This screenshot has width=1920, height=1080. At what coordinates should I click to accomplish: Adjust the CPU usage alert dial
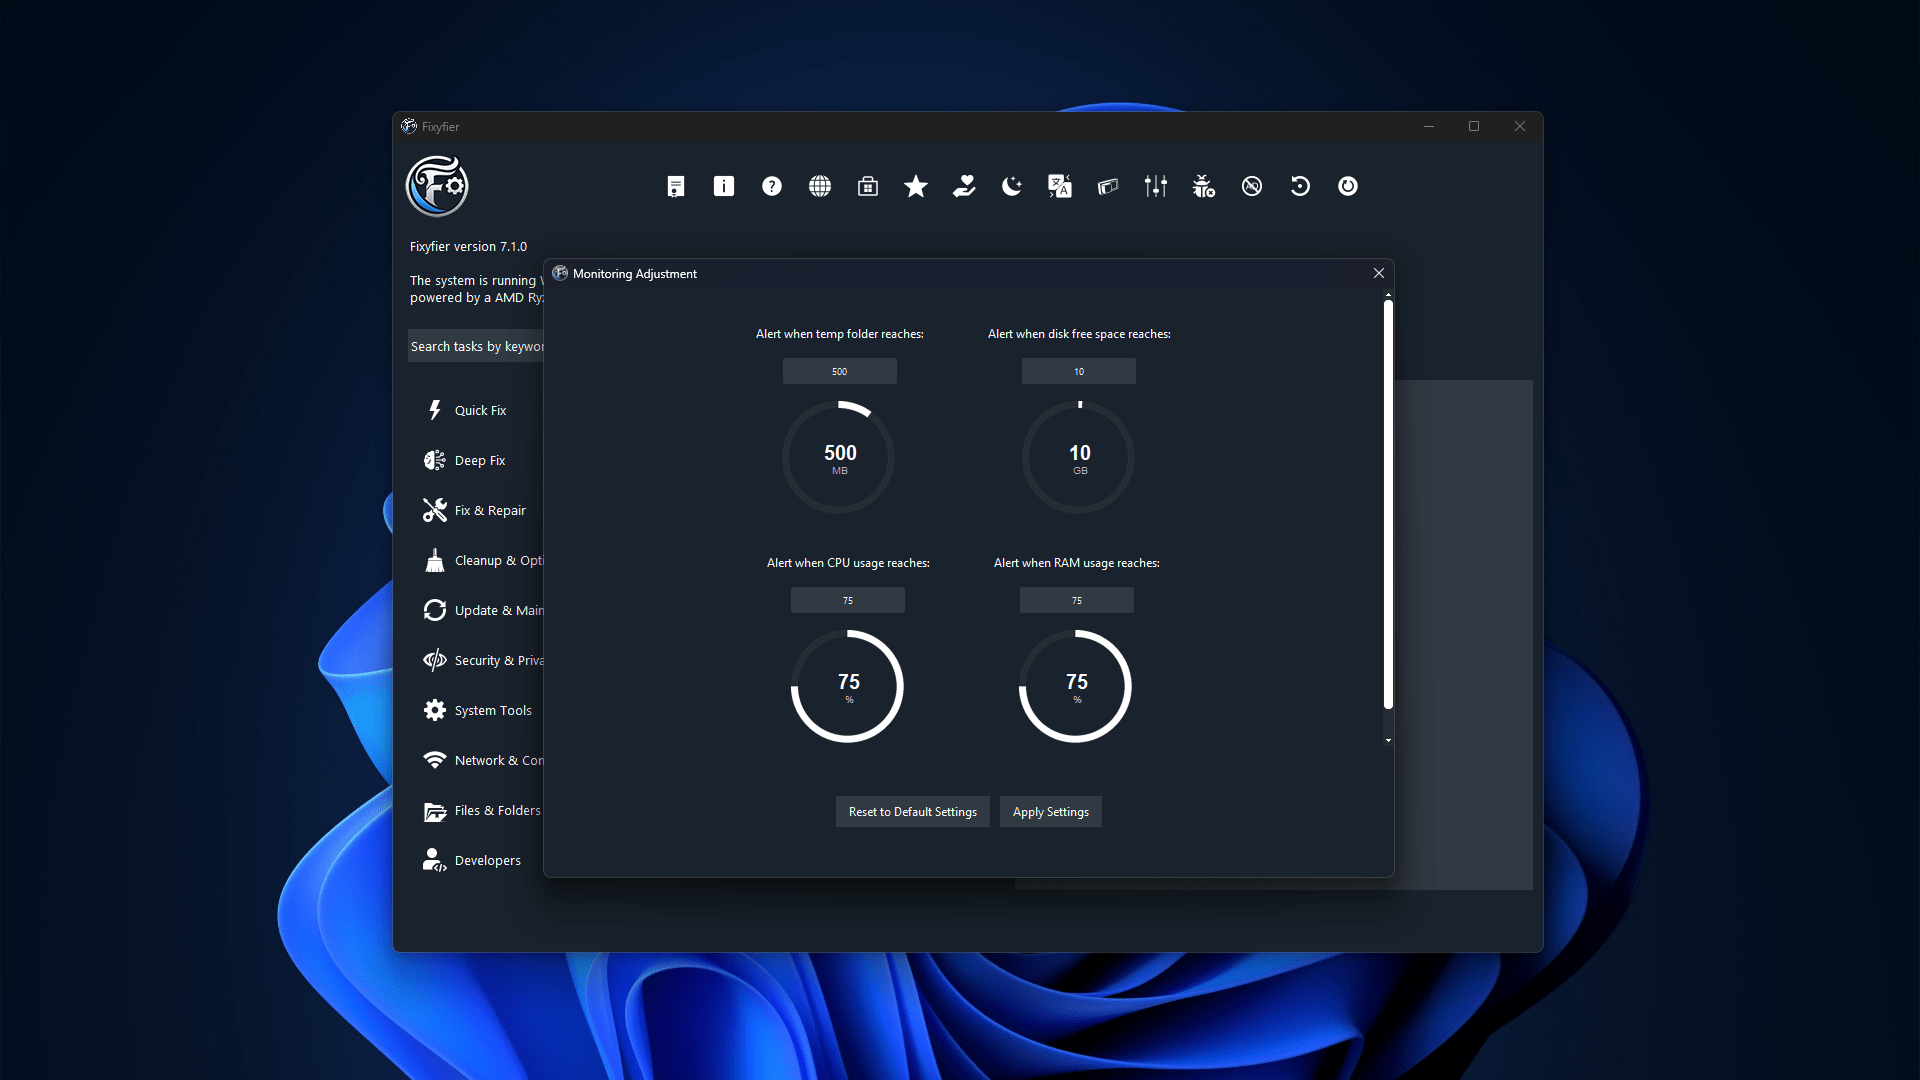point(848,685)
